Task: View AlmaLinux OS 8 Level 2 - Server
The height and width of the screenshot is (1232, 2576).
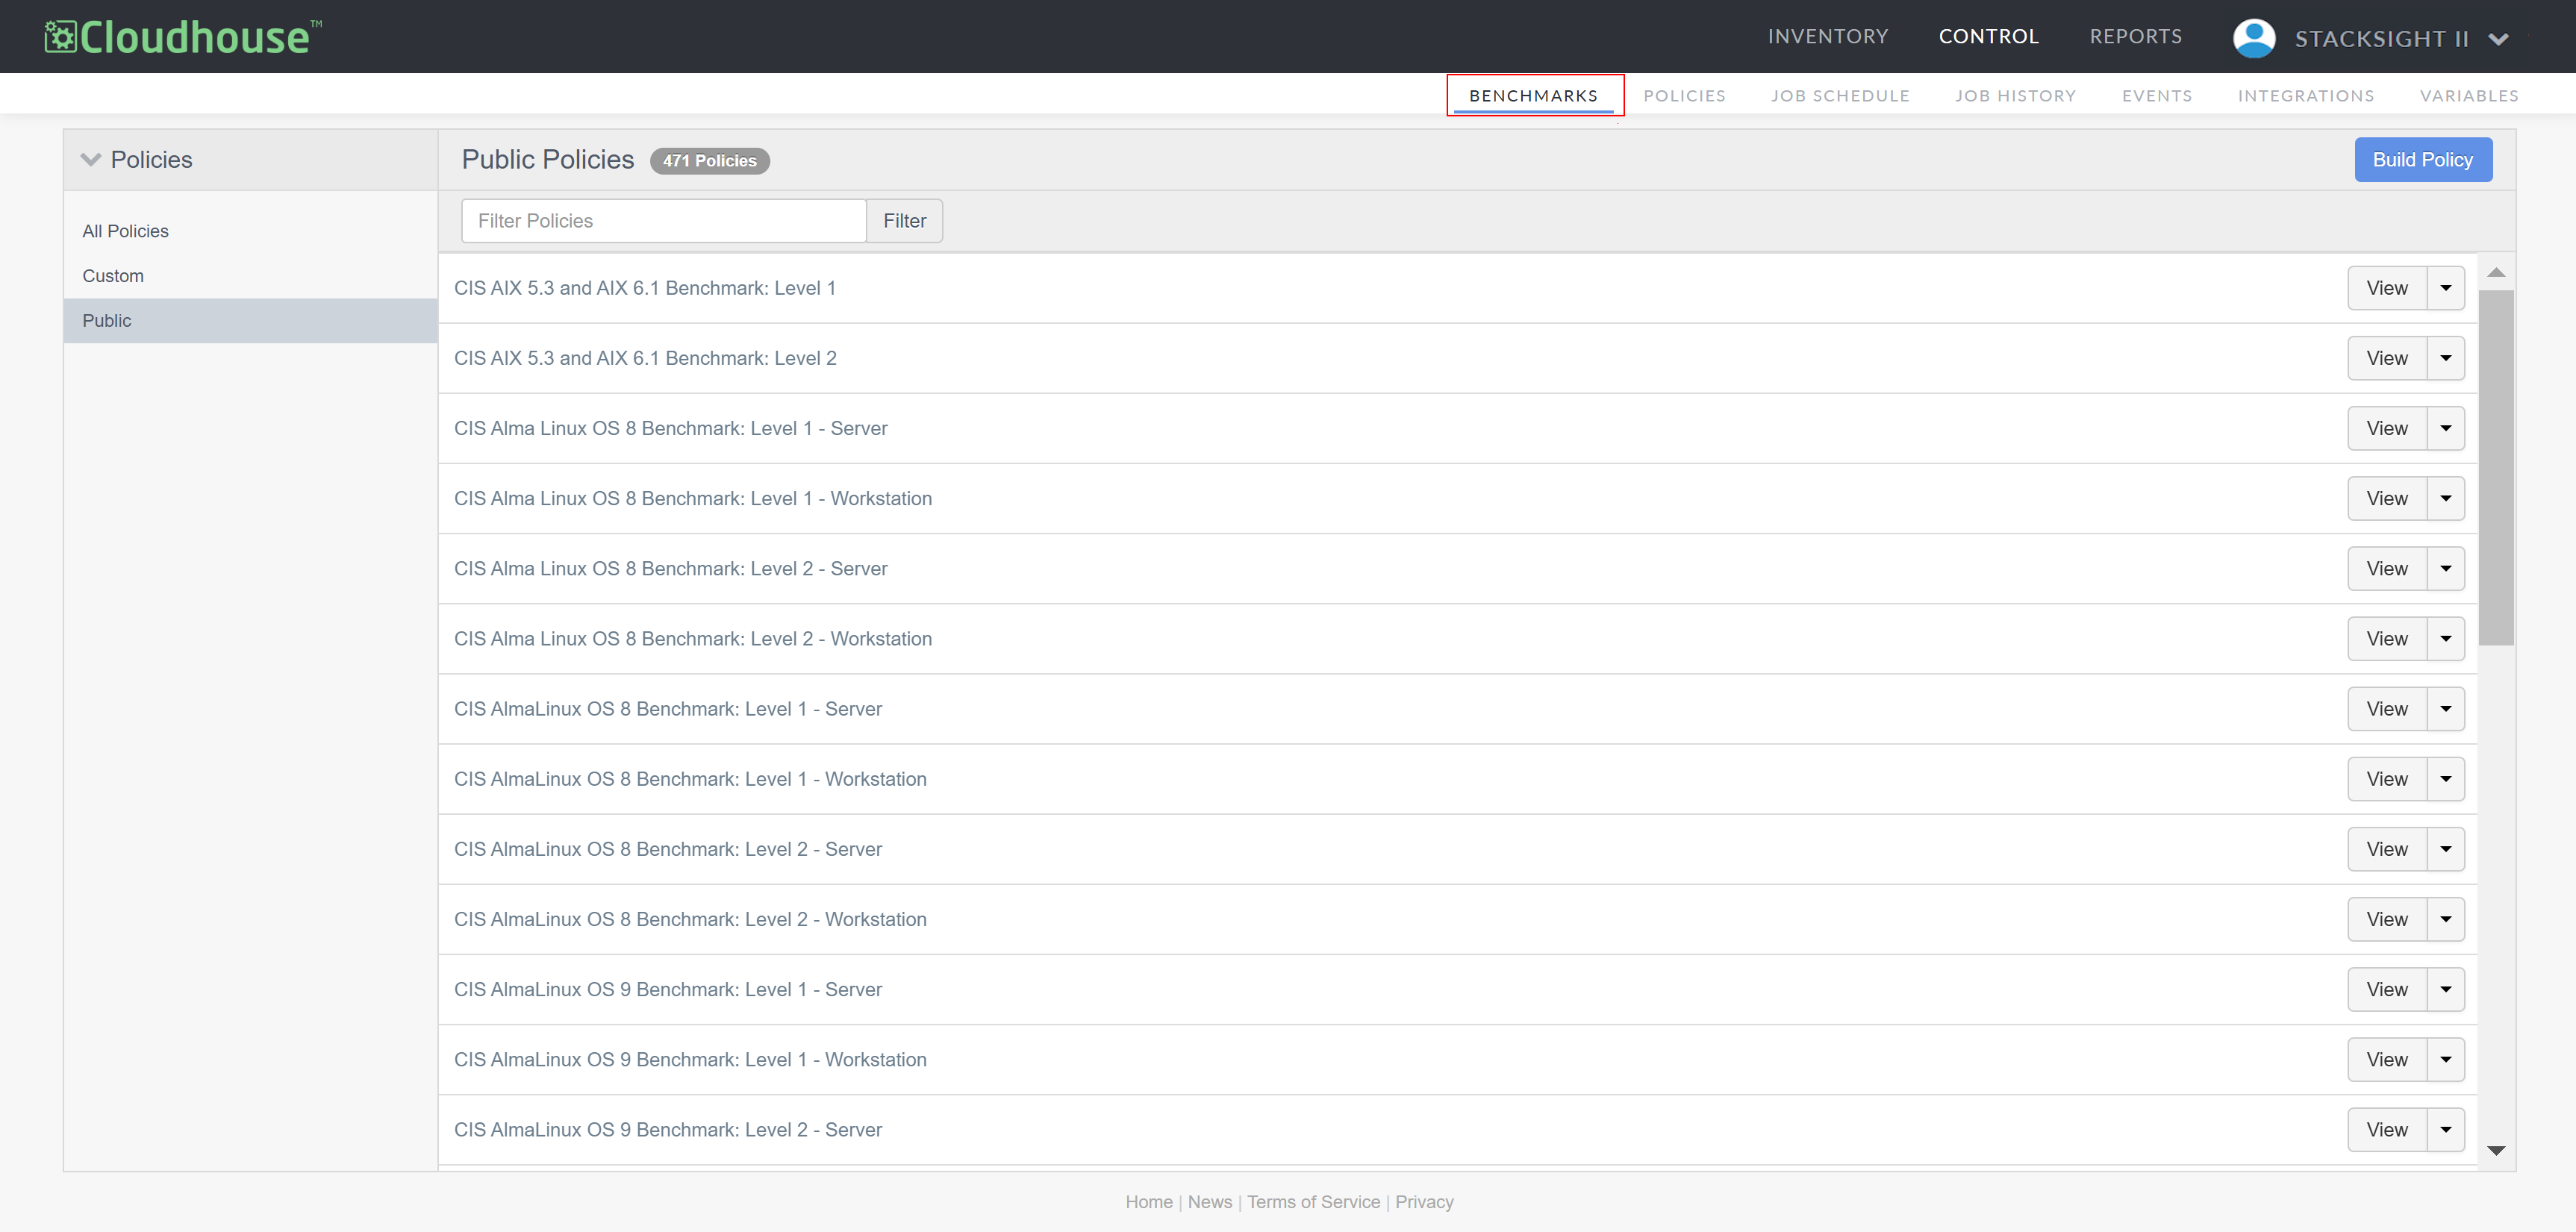Action: click(2387, 849)
